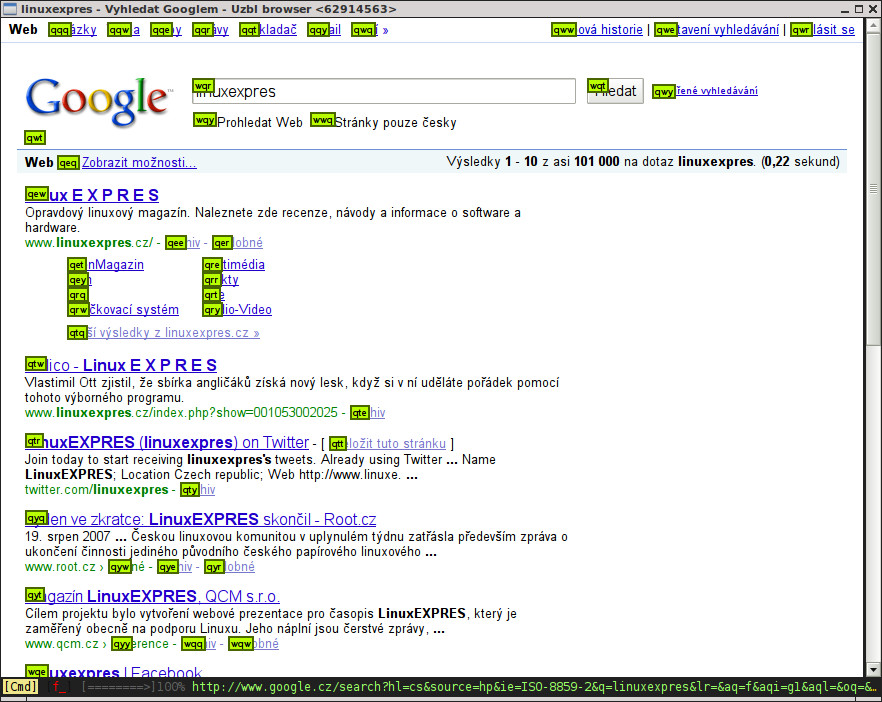Open Gmail in the top navigation

[x=324, y=29]
